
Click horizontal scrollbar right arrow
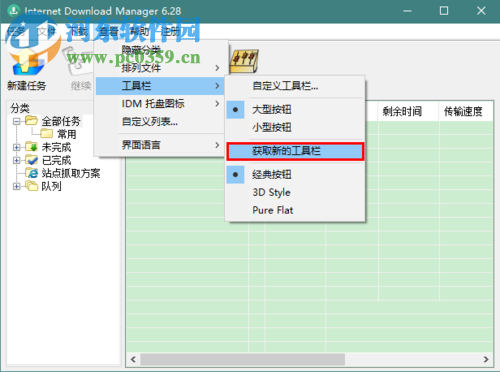[486, 359]
